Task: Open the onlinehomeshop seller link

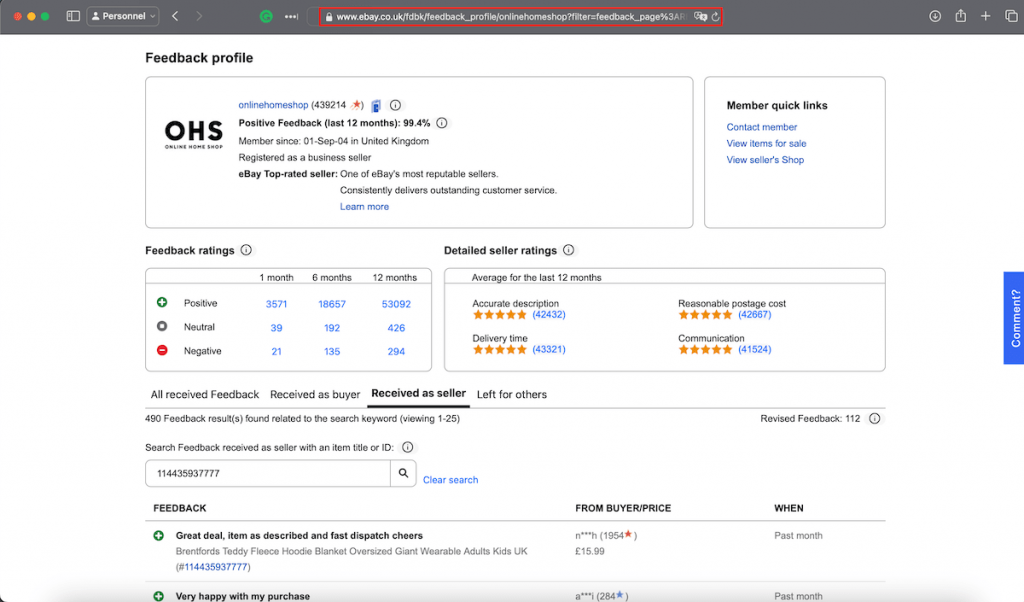Action: (x=273, y=104)
